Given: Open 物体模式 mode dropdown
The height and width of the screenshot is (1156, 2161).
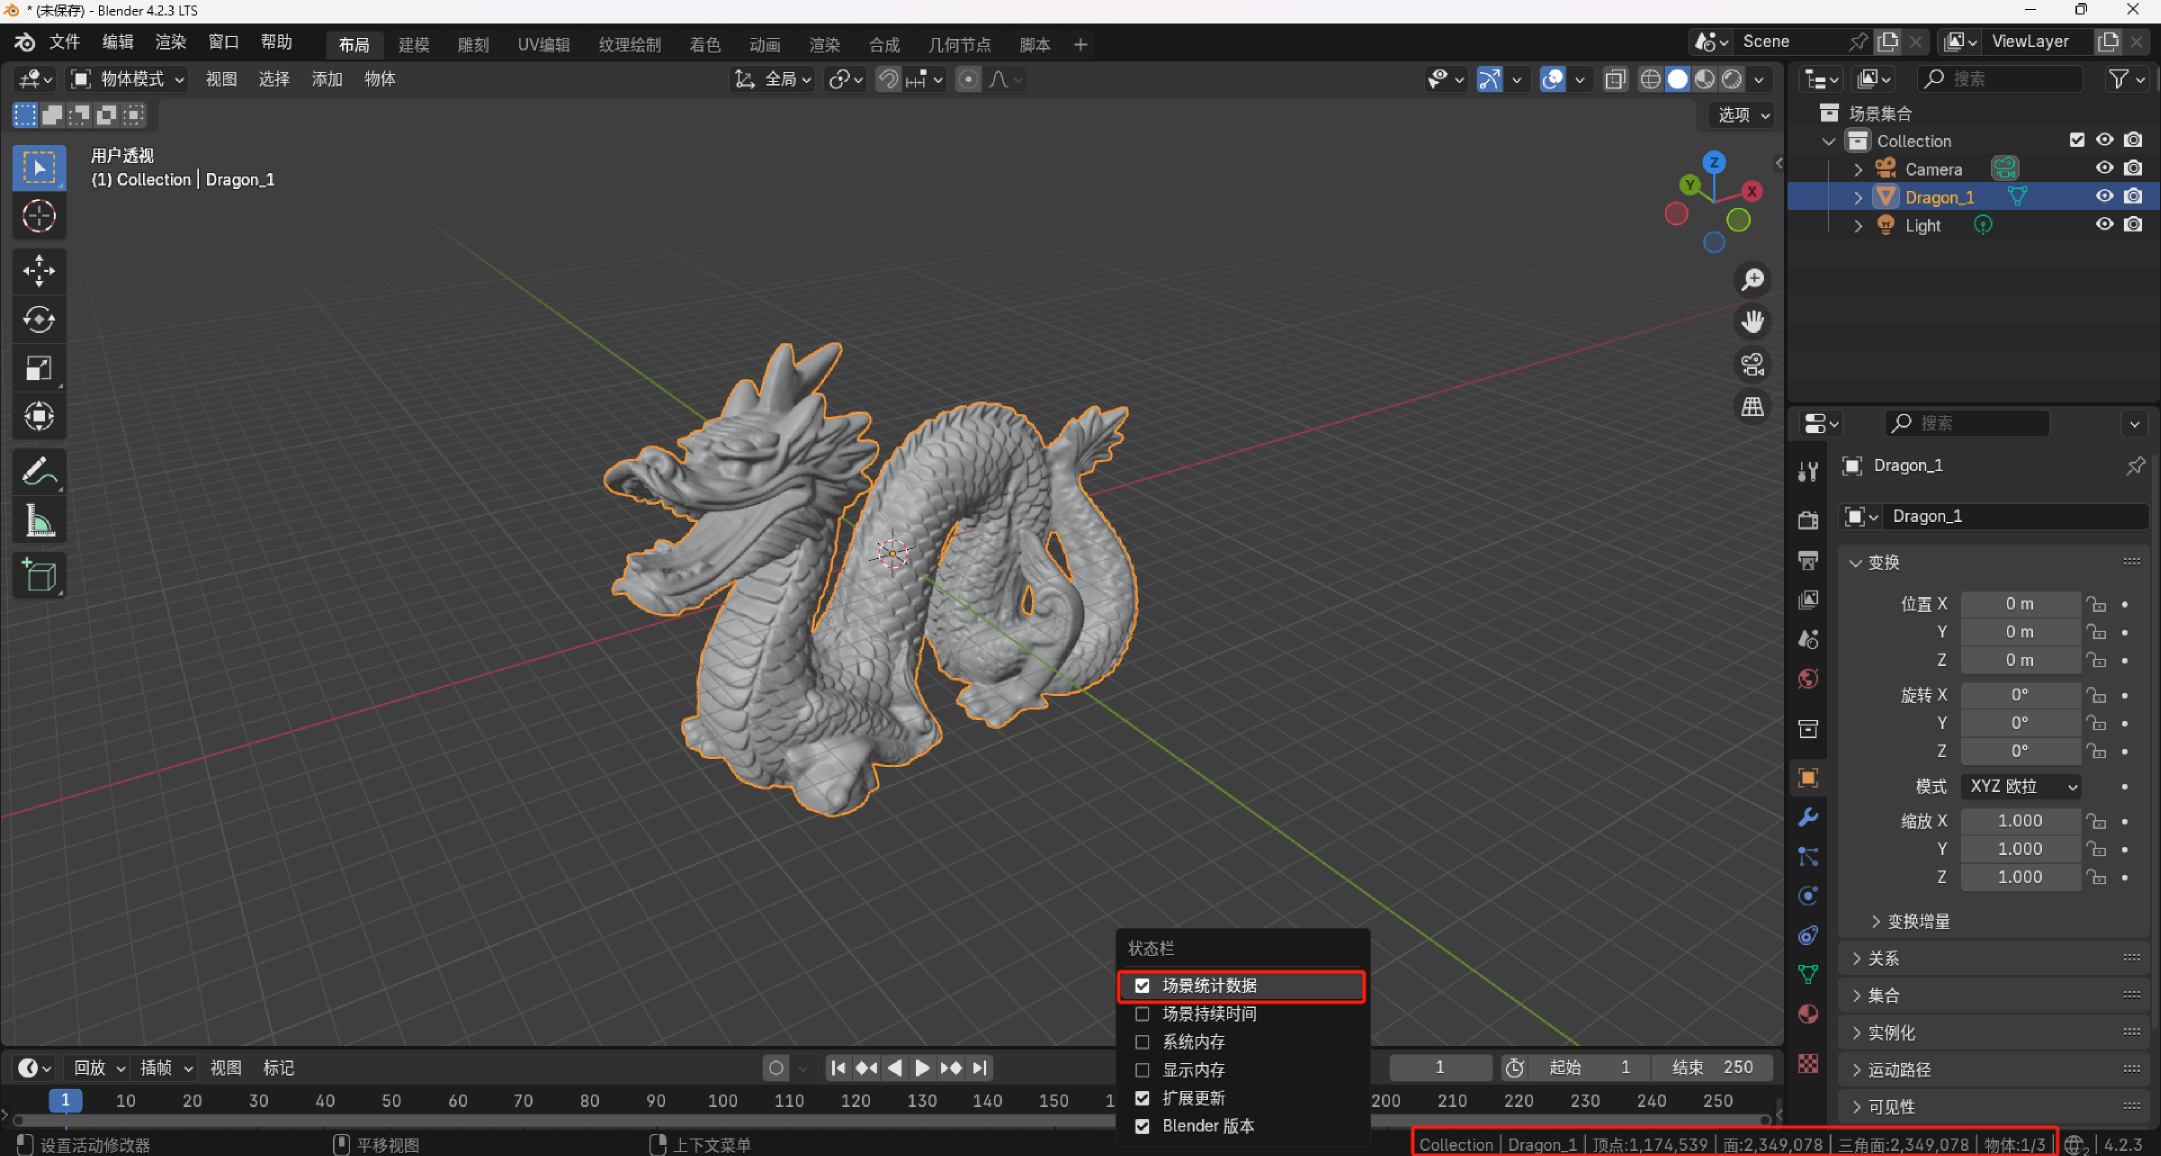Looking at the screenshot, I should point(128,79).
